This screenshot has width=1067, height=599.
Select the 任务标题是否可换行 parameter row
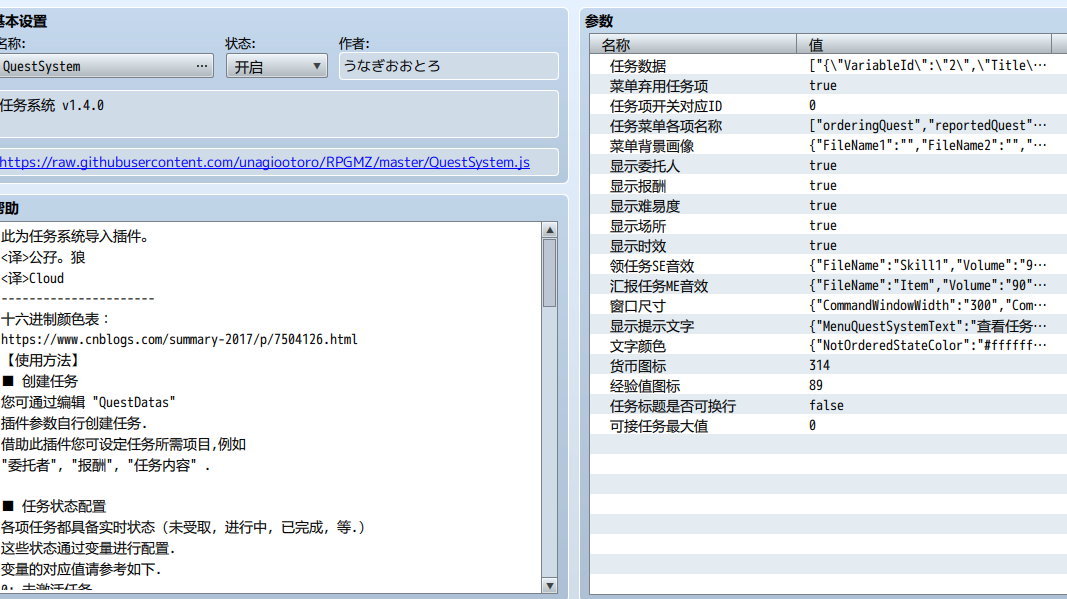[828, 406]
